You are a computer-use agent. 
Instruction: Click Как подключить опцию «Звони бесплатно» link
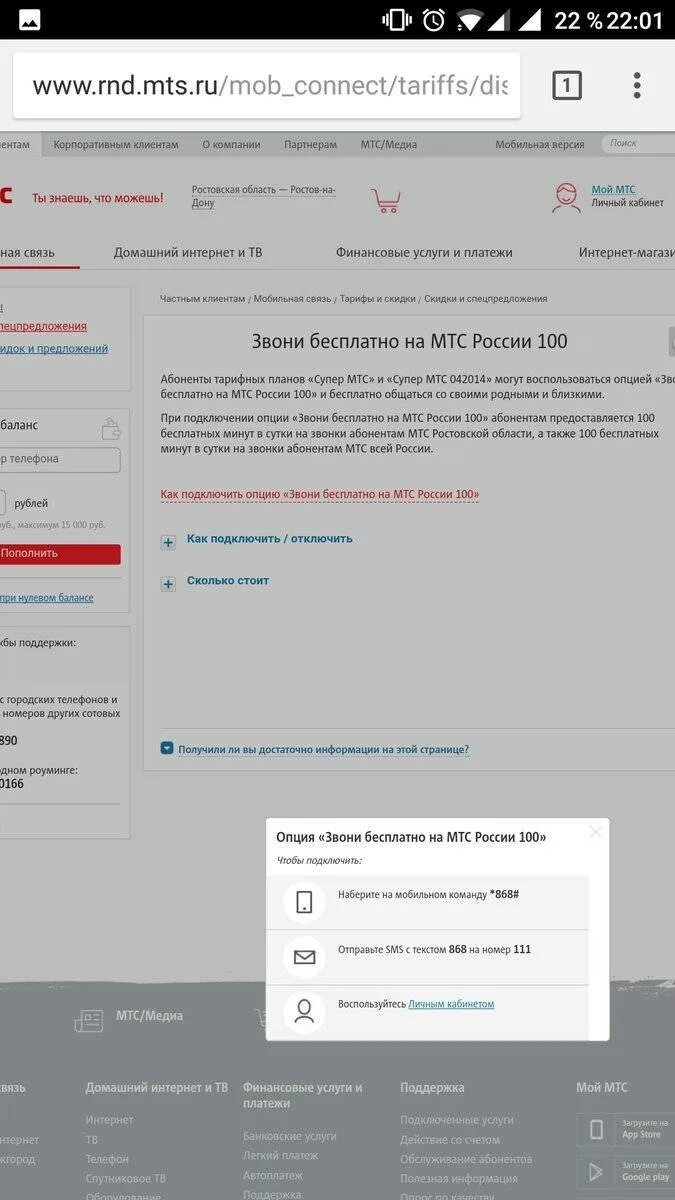pyautogui.click(x=320, y=494)
